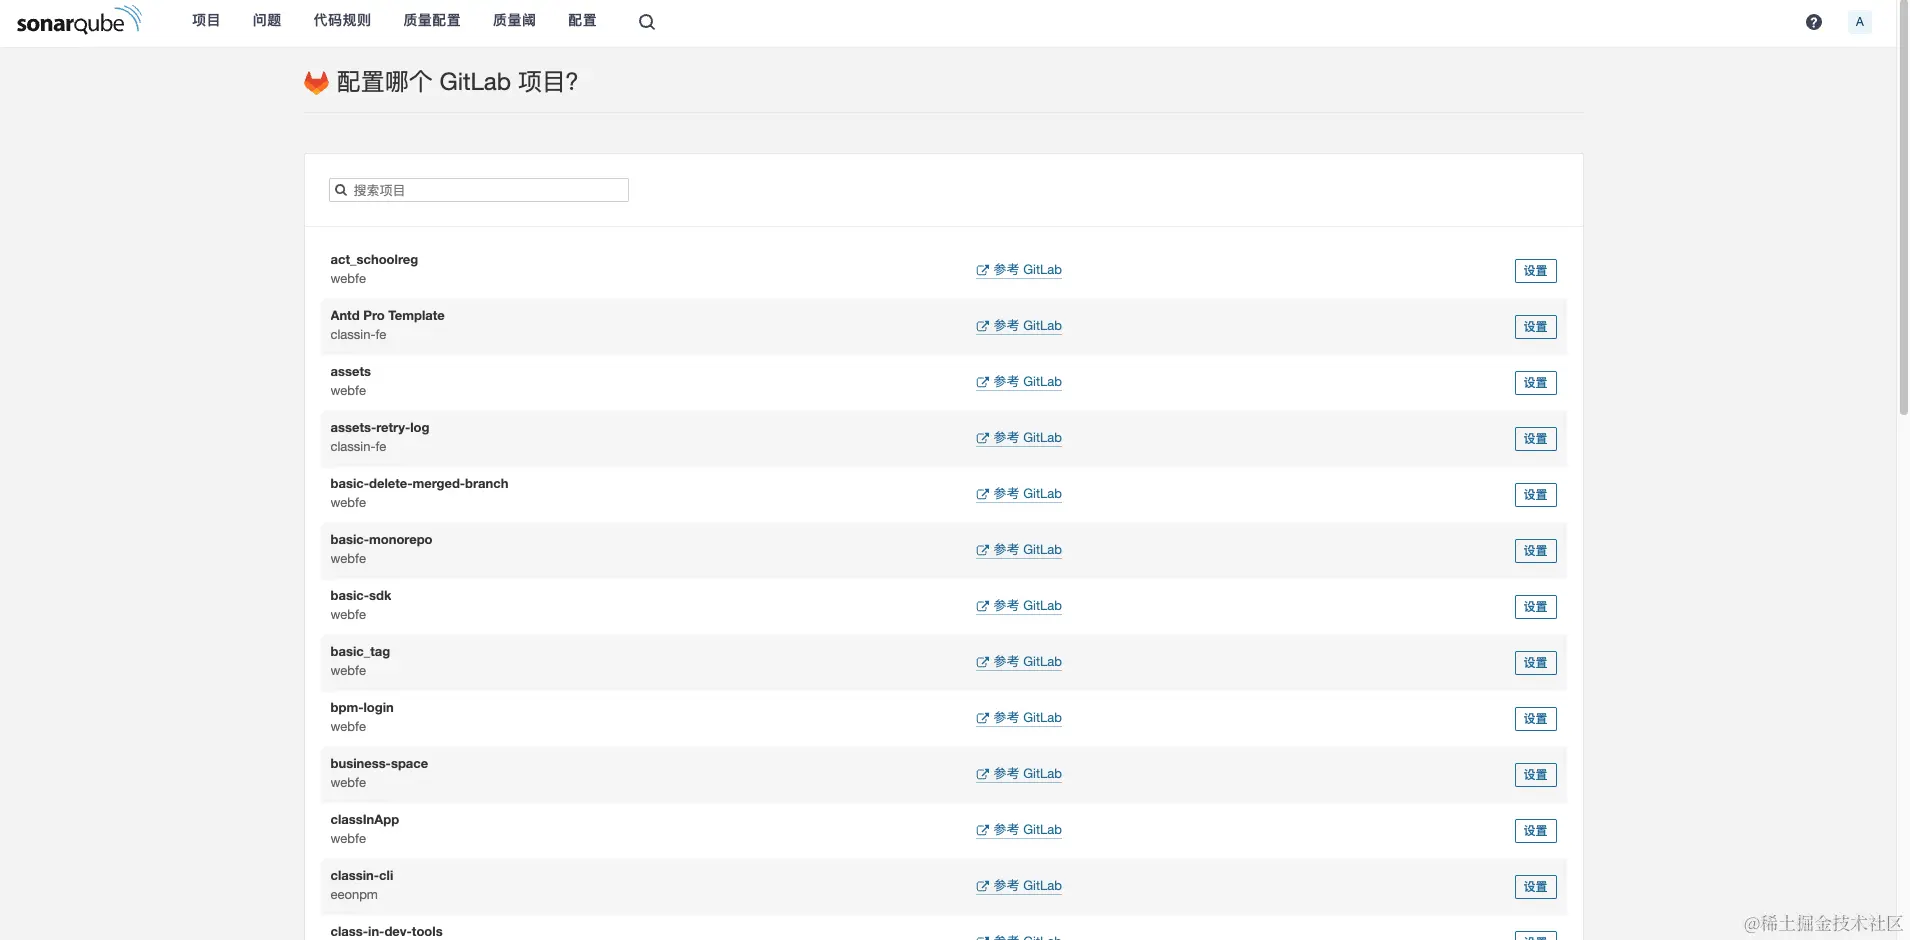The width and height of the screenshot is (1910, 940).
Task: Click the SonarQube logo
Action: coord(79,21)
